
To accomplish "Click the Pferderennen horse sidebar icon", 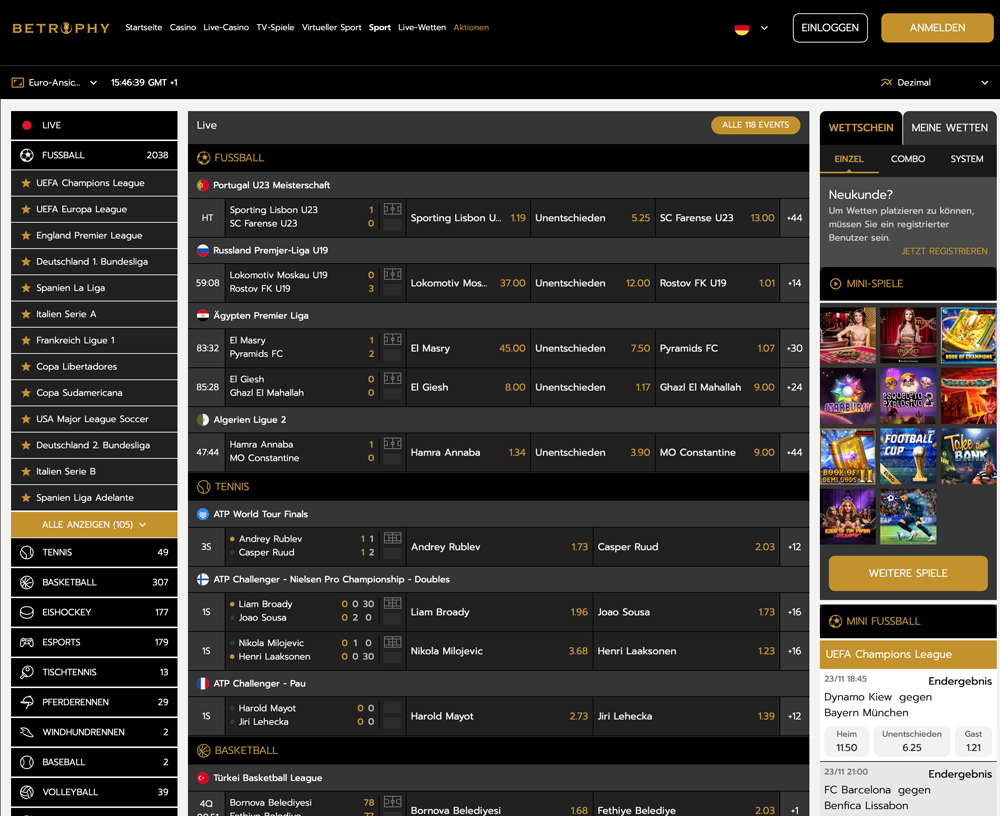I will [x=27, y=702].
